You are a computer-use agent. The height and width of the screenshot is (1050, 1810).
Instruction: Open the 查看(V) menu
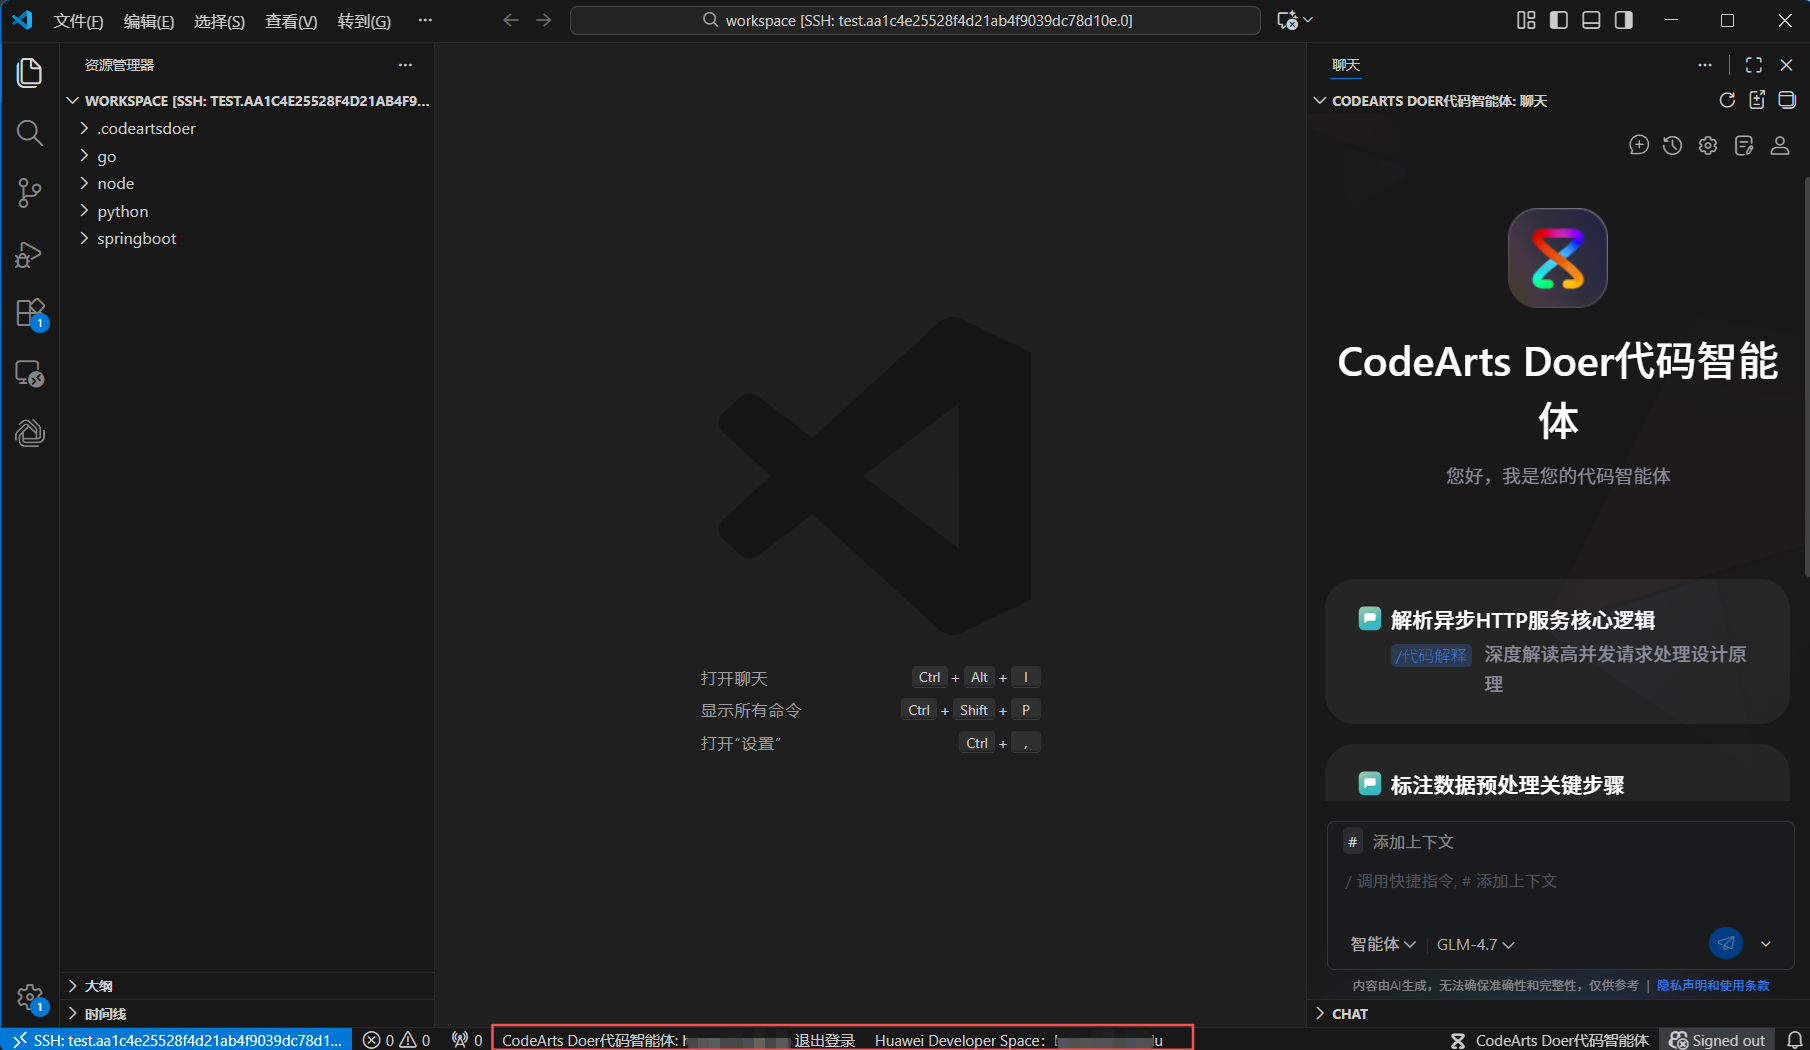(291, 21)
